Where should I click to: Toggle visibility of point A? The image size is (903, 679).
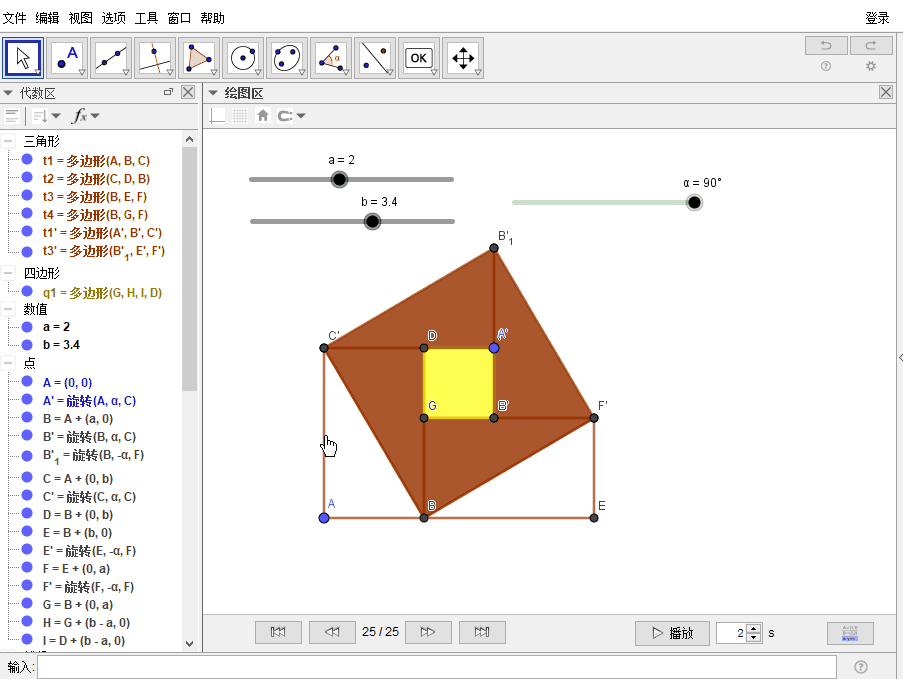pyautogui.click(x=27, y=382)
